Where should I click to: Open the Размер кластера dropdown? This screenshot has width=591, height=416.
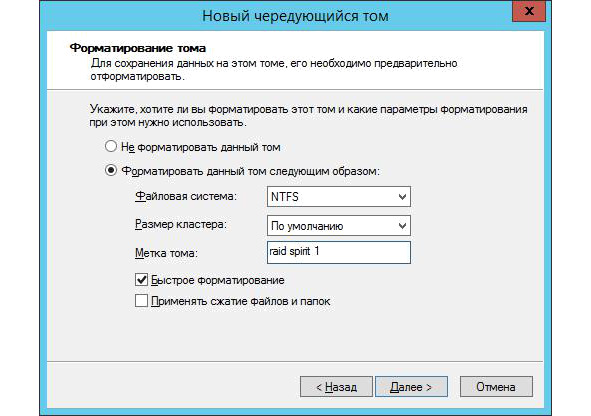pos(338,225)
